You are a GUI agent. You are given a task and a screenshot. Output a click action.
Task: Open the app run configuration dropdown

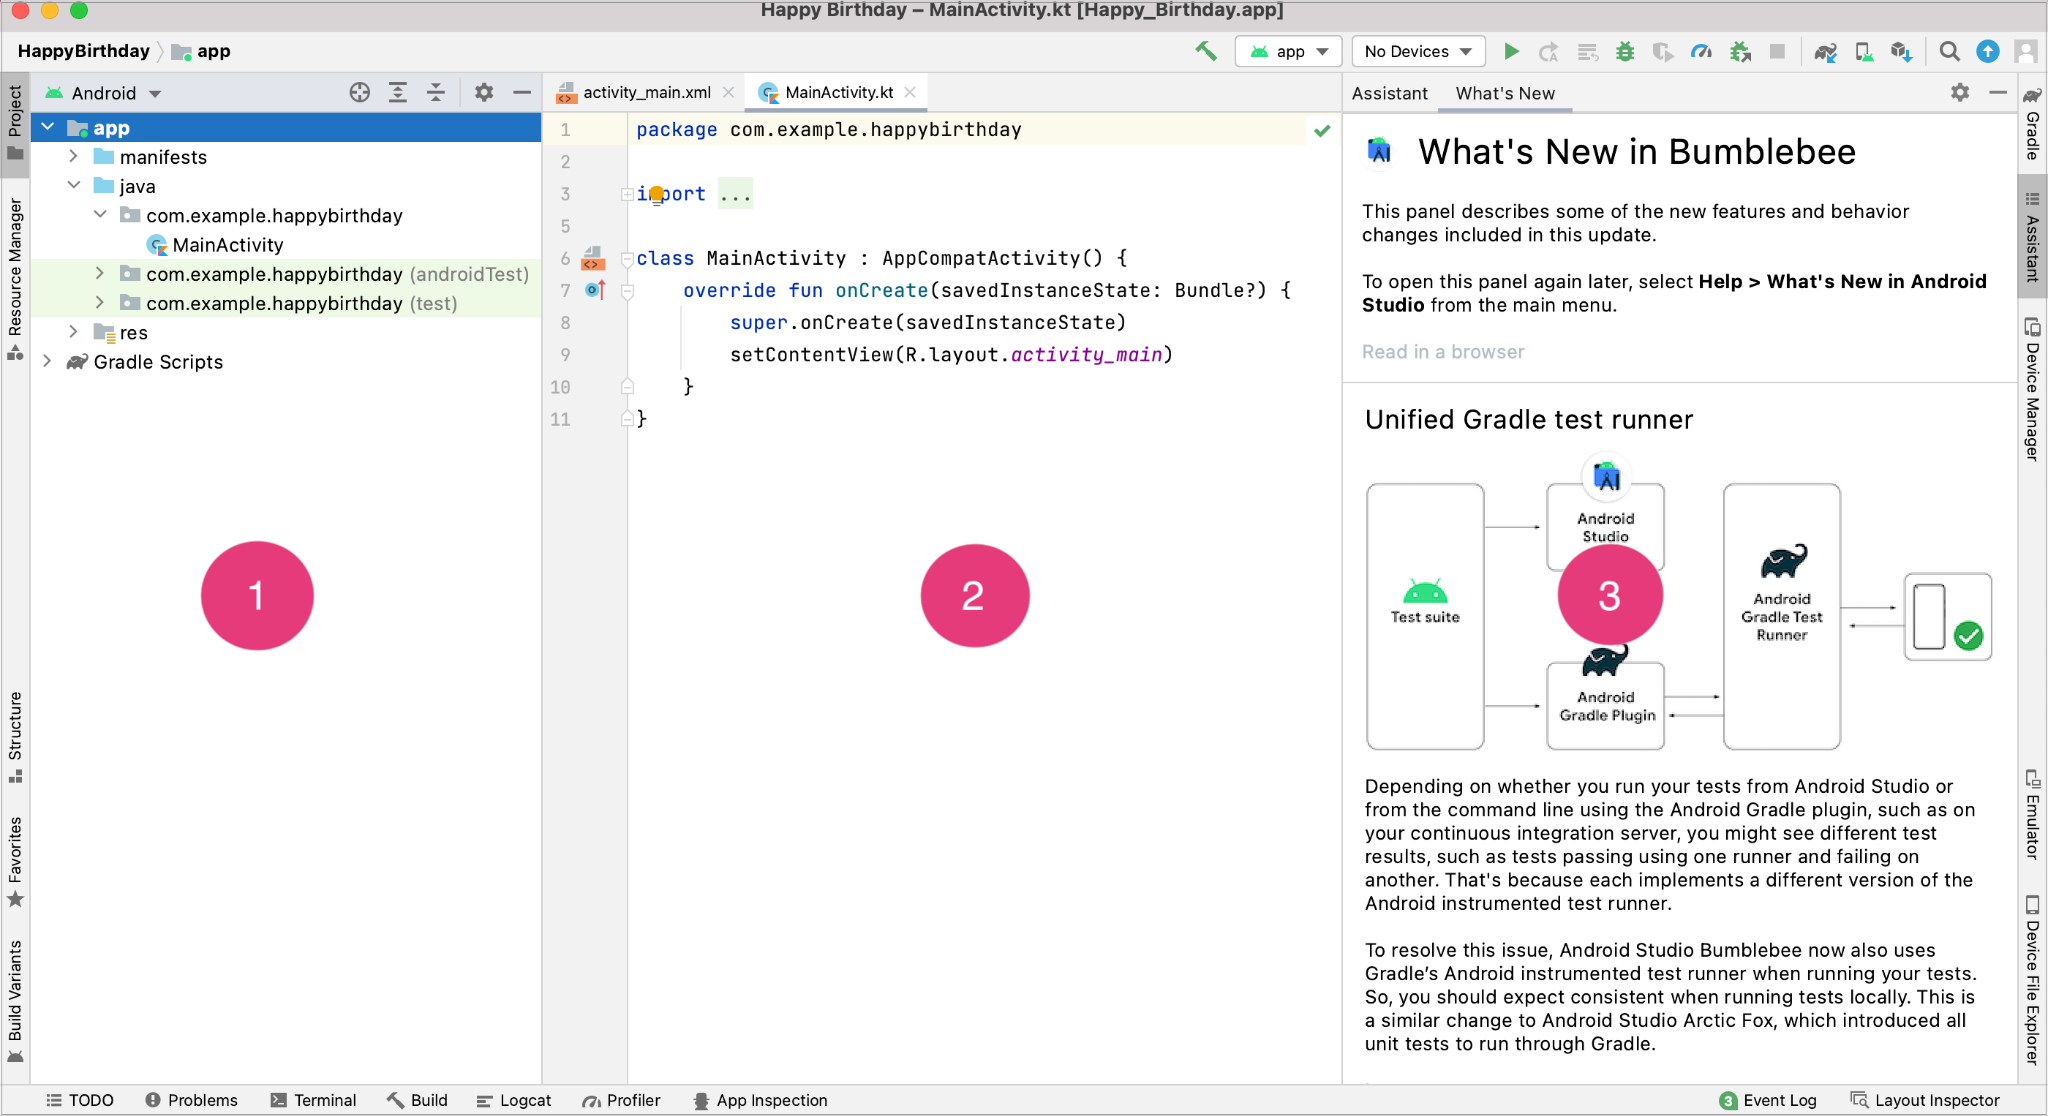pyautogui.click(x=1288, y=51)
